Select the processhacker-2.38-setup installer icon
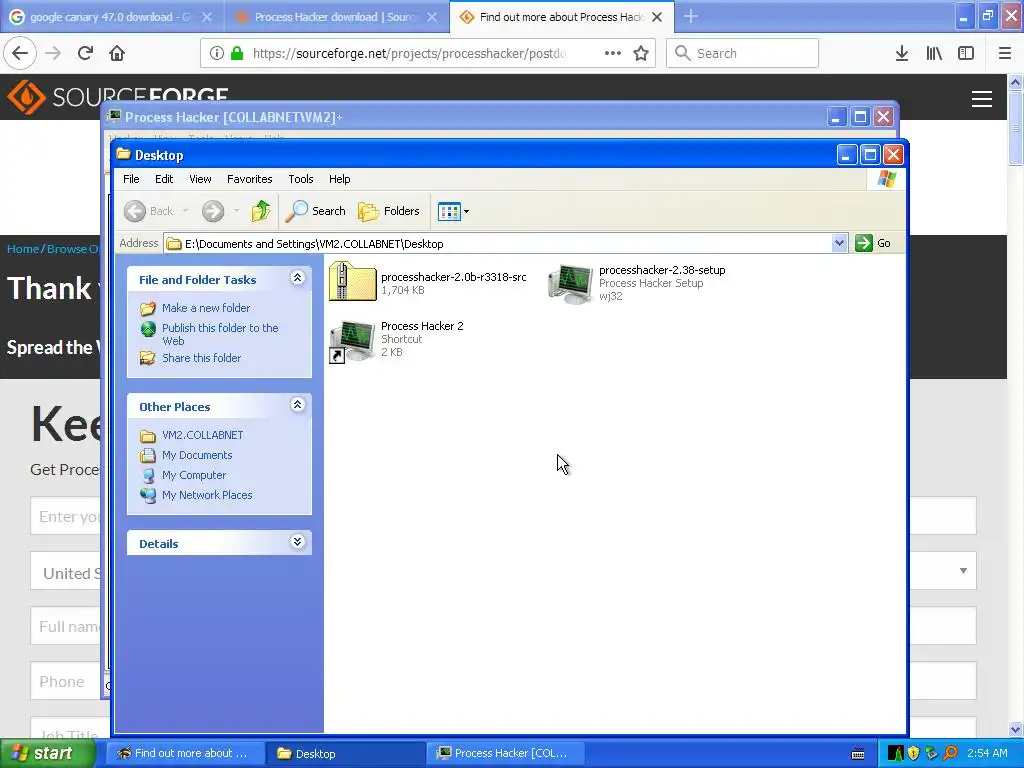 pos(571,283)
